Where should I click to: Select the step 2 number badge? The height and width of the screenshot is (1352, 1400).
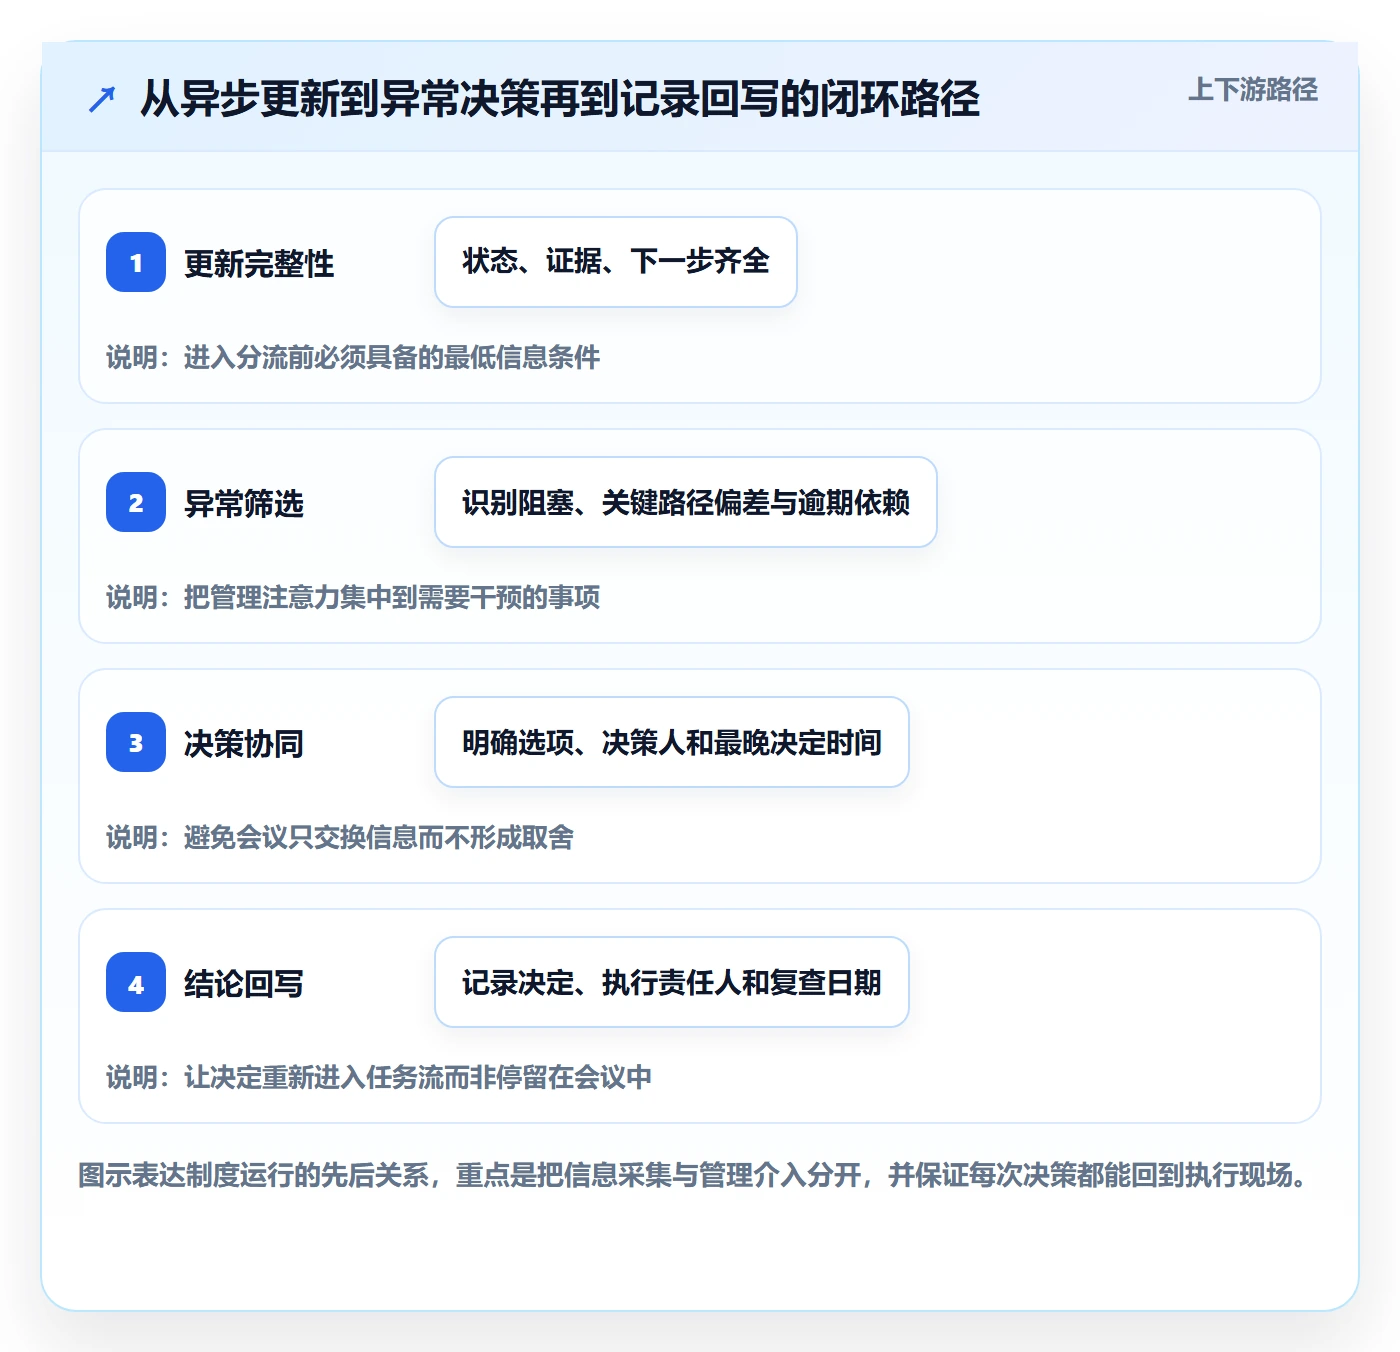(136, 502)
